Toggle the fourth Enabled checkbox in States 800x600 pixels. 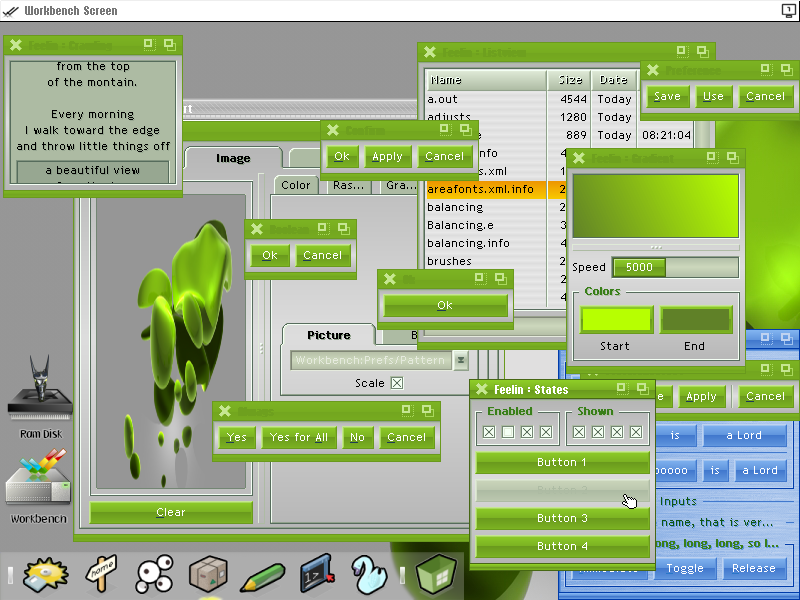[546, 433]
